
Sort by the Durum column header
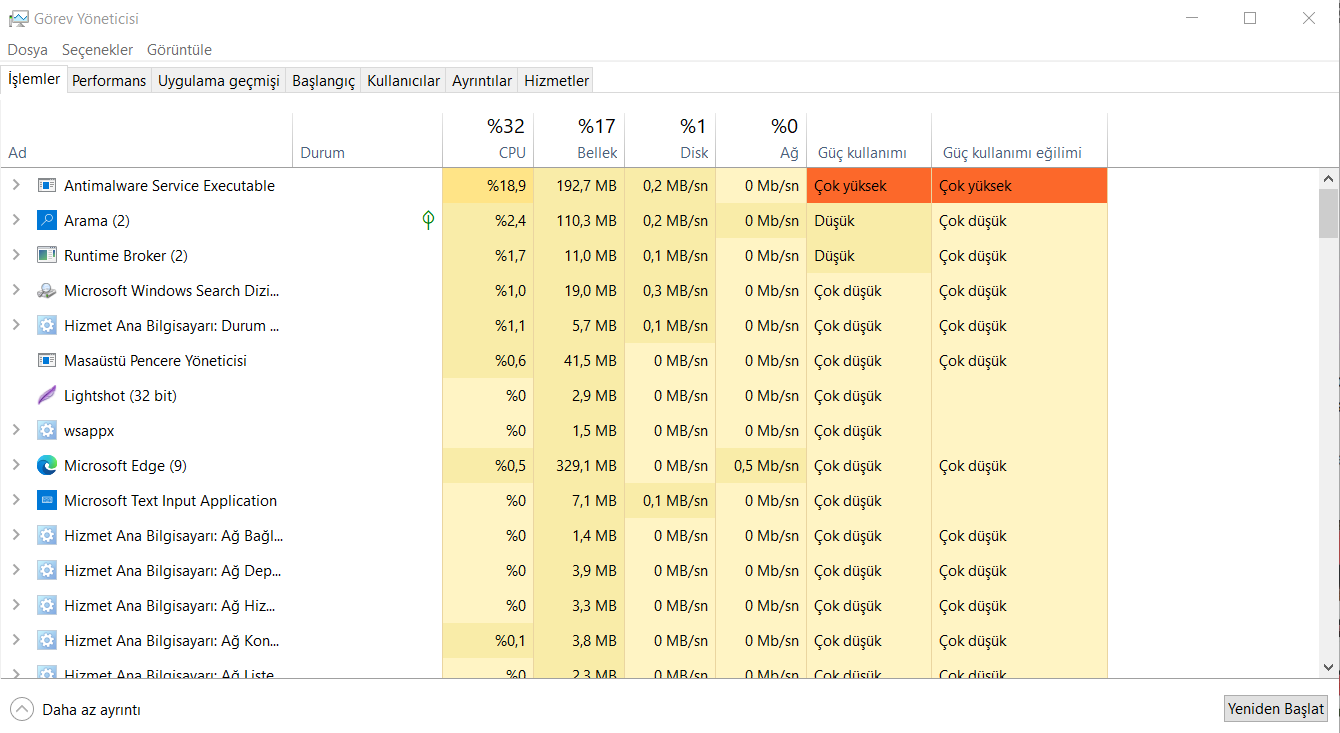[367, 139]
